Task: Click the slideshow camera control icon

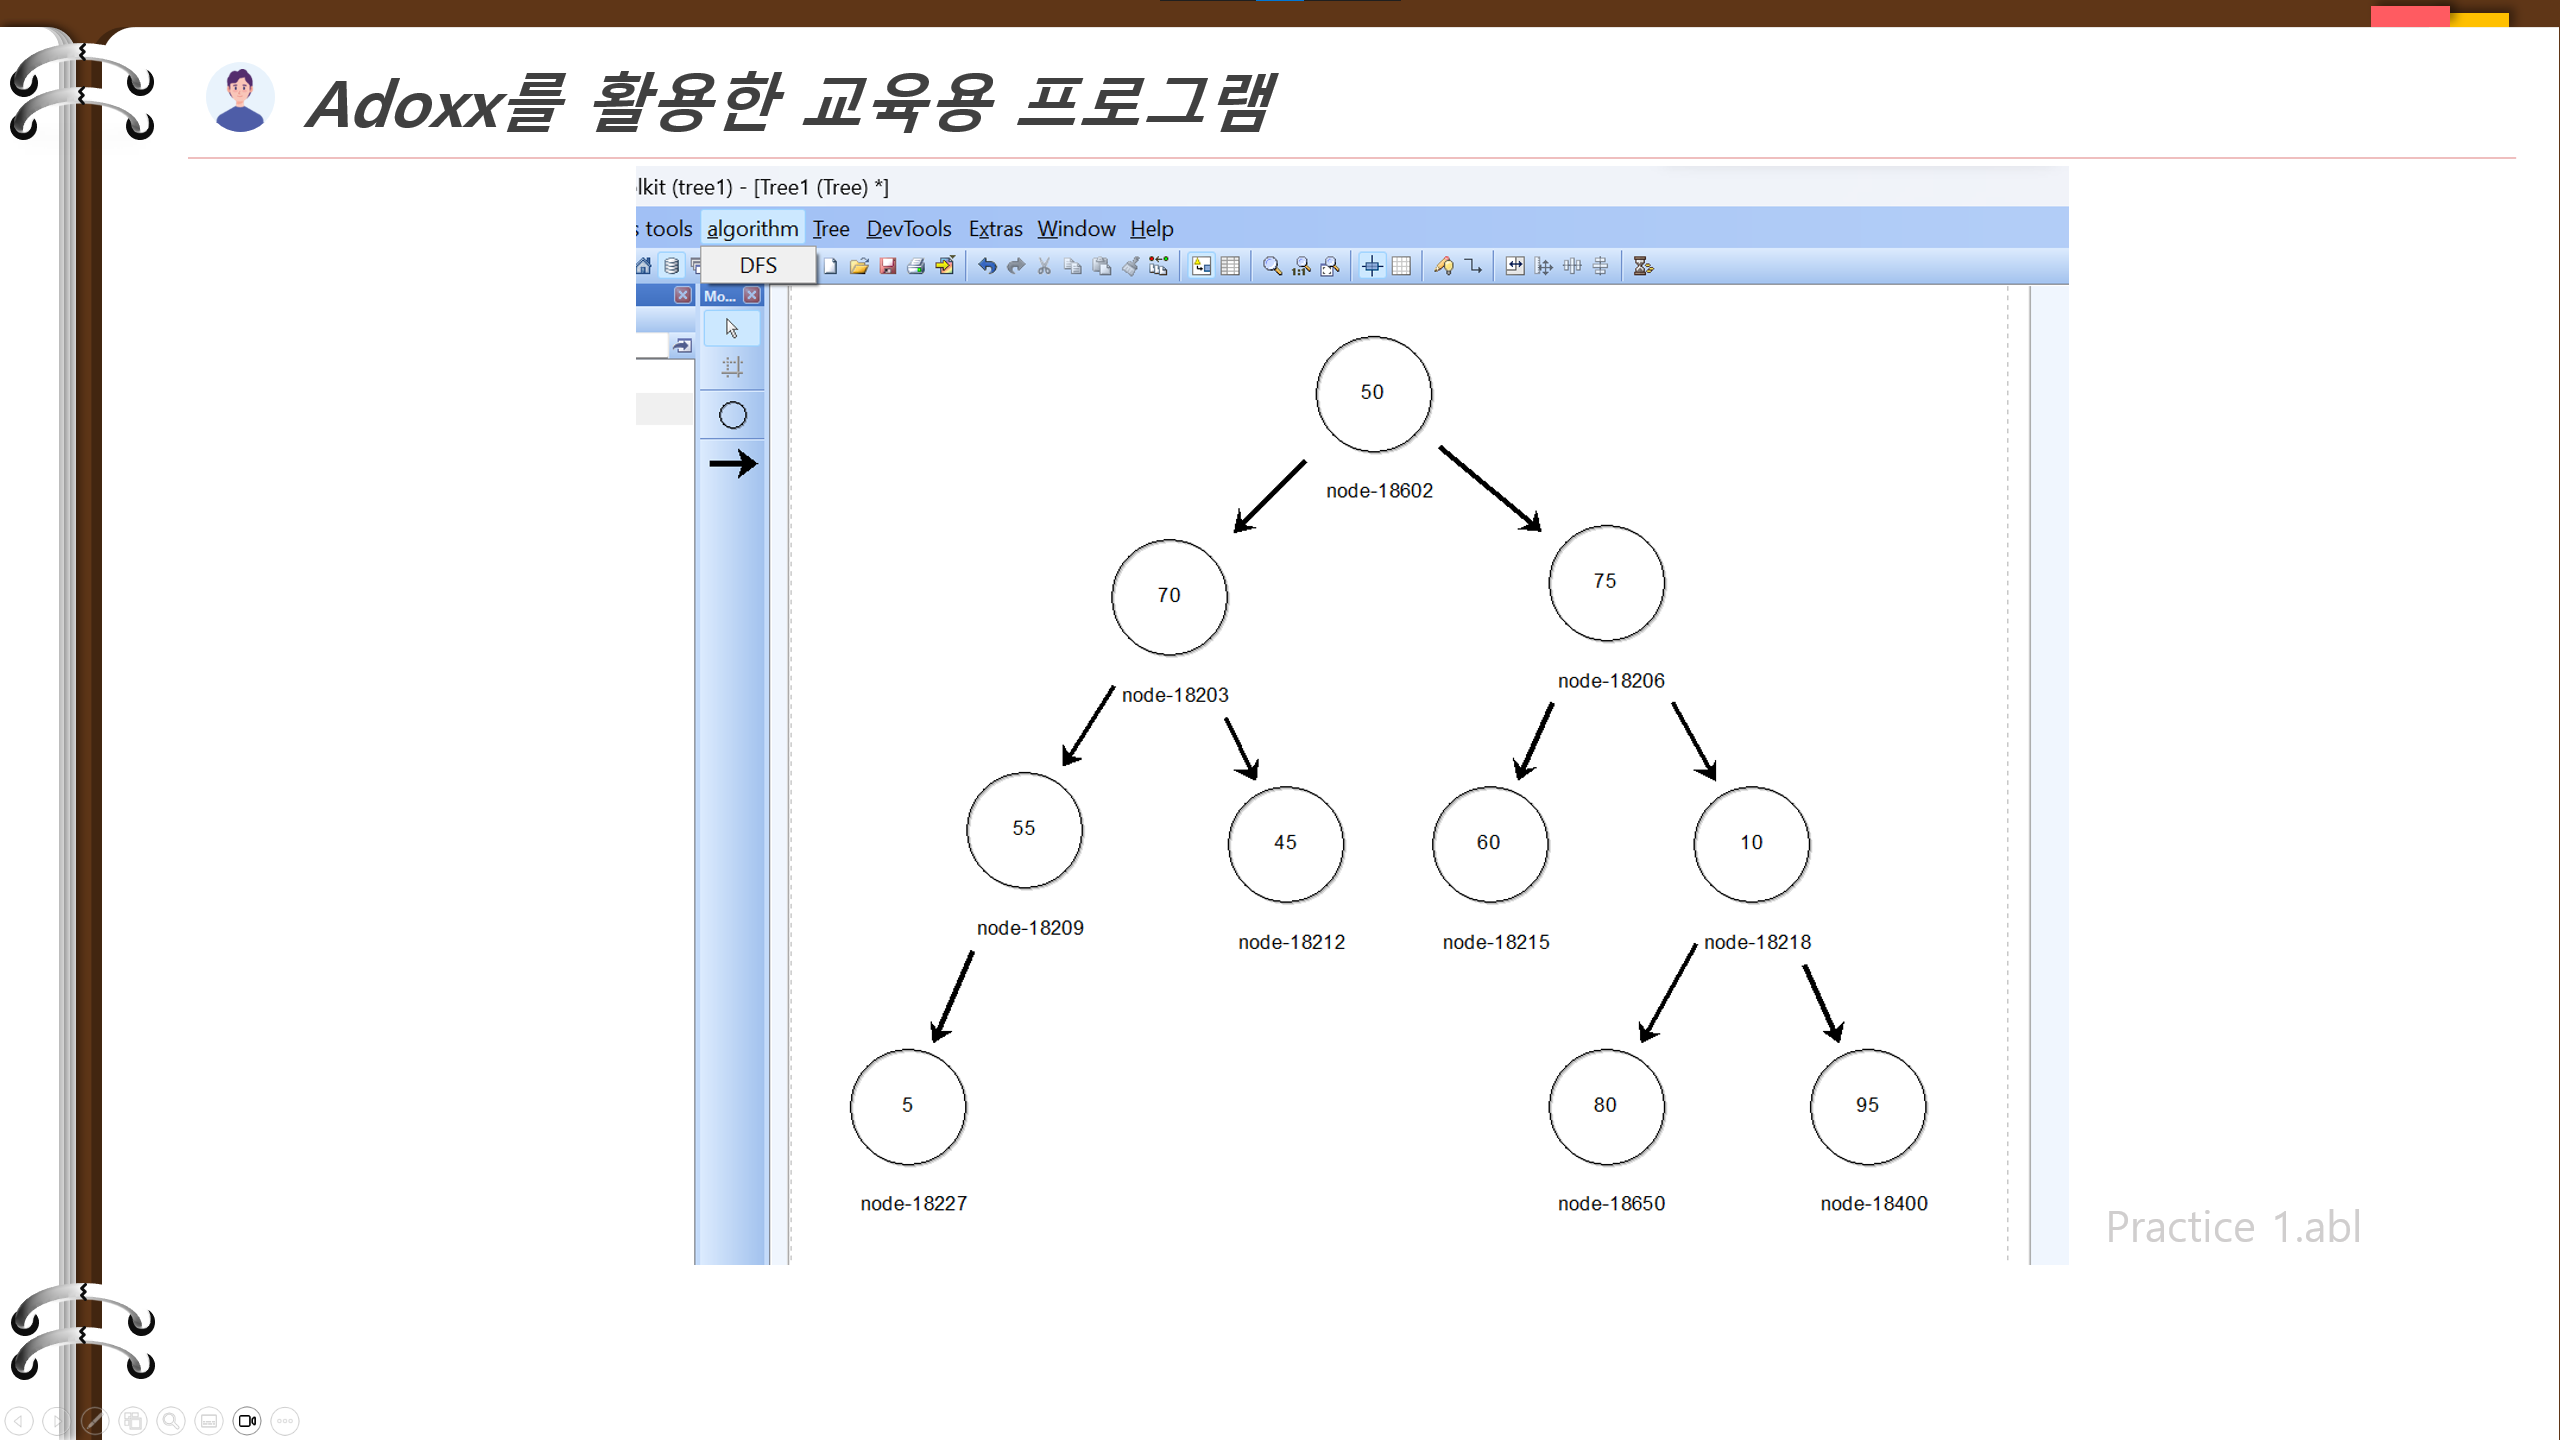Action: 247,1420
